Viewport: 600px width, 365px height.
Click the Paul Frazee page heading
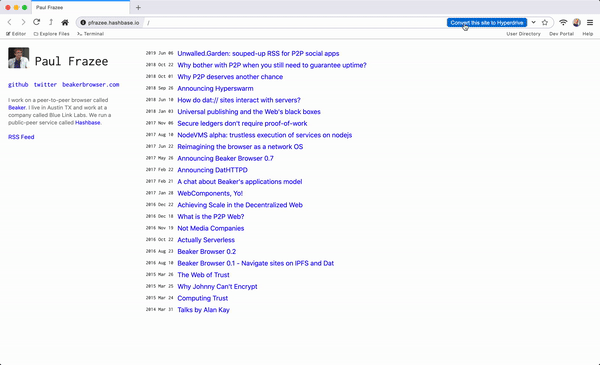point(72,61)
